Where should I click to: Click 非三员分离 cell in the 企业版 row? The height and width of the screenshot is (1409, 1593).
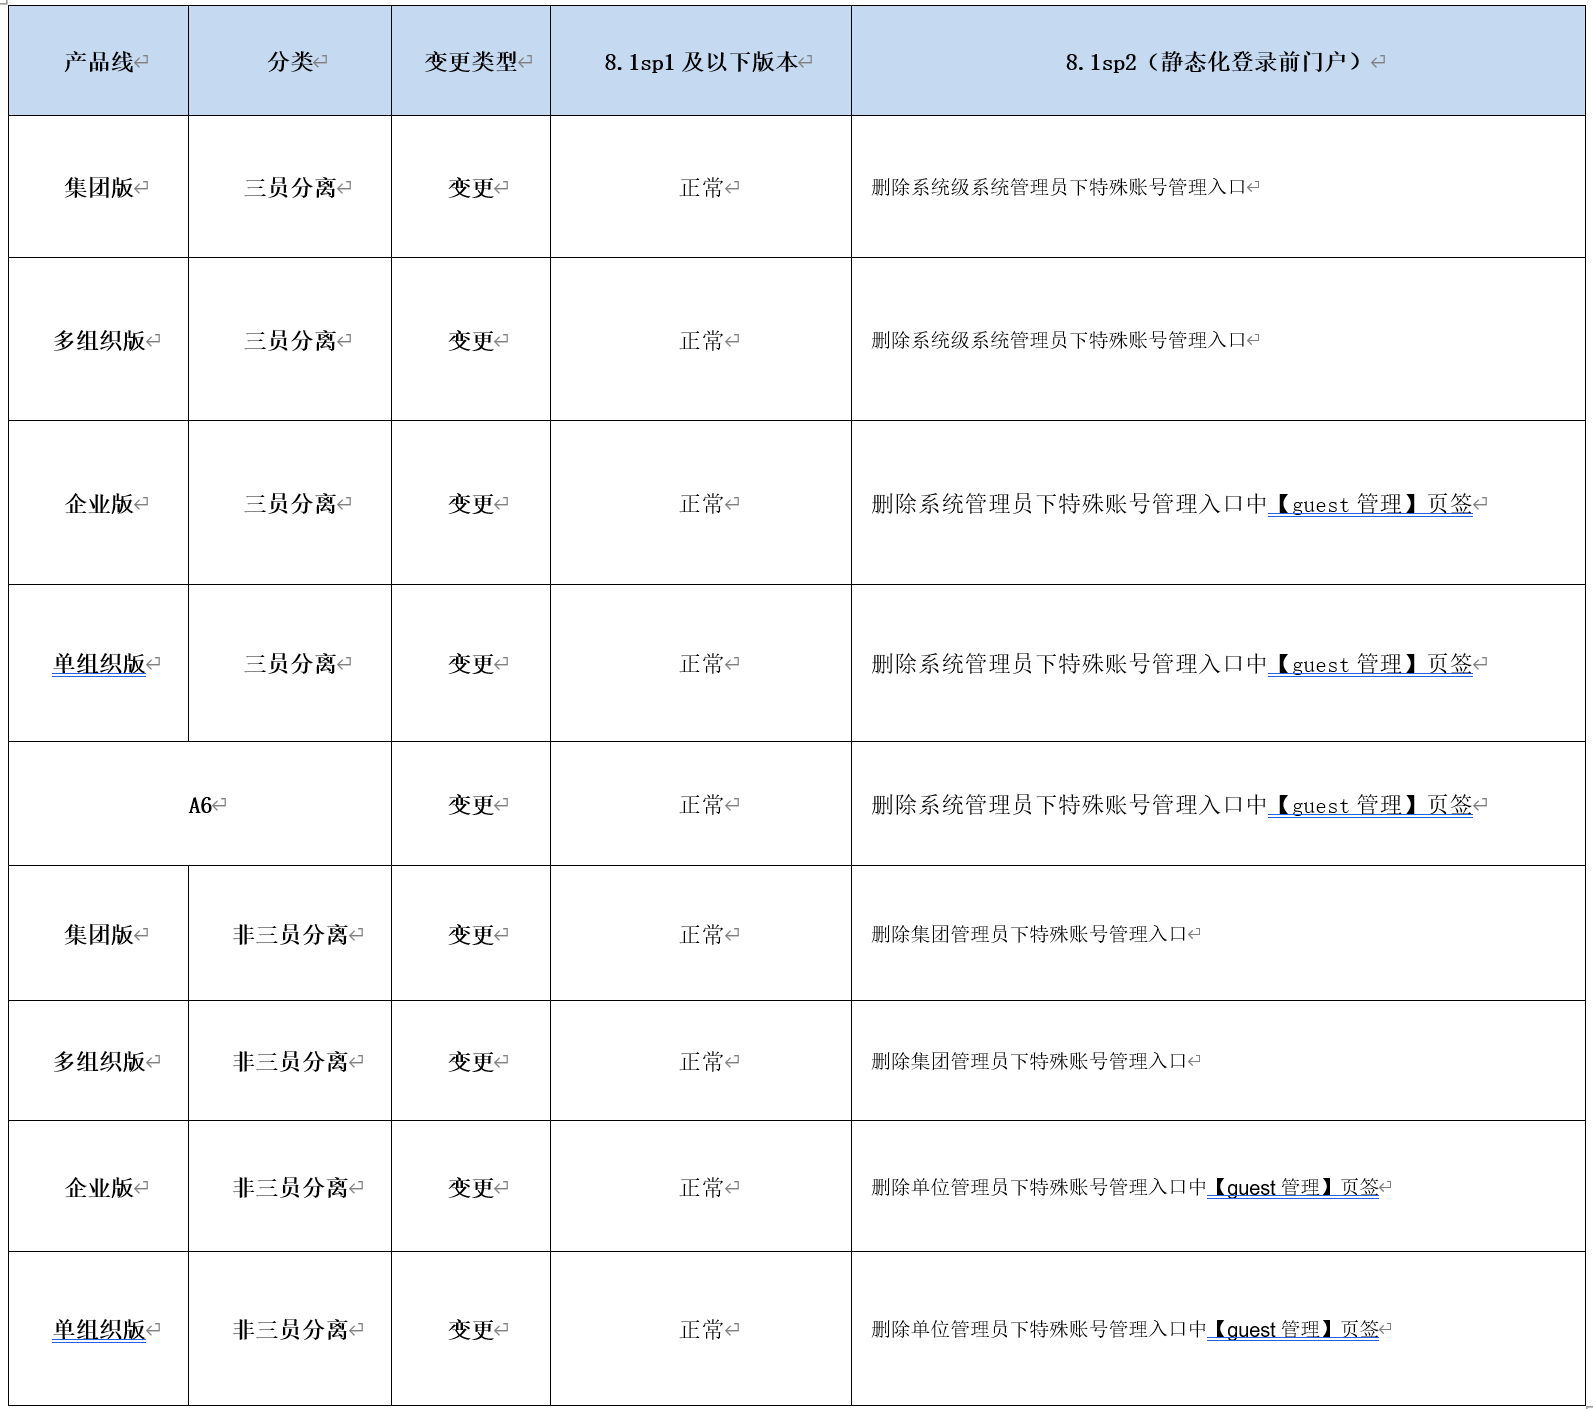coord(290,1188)
